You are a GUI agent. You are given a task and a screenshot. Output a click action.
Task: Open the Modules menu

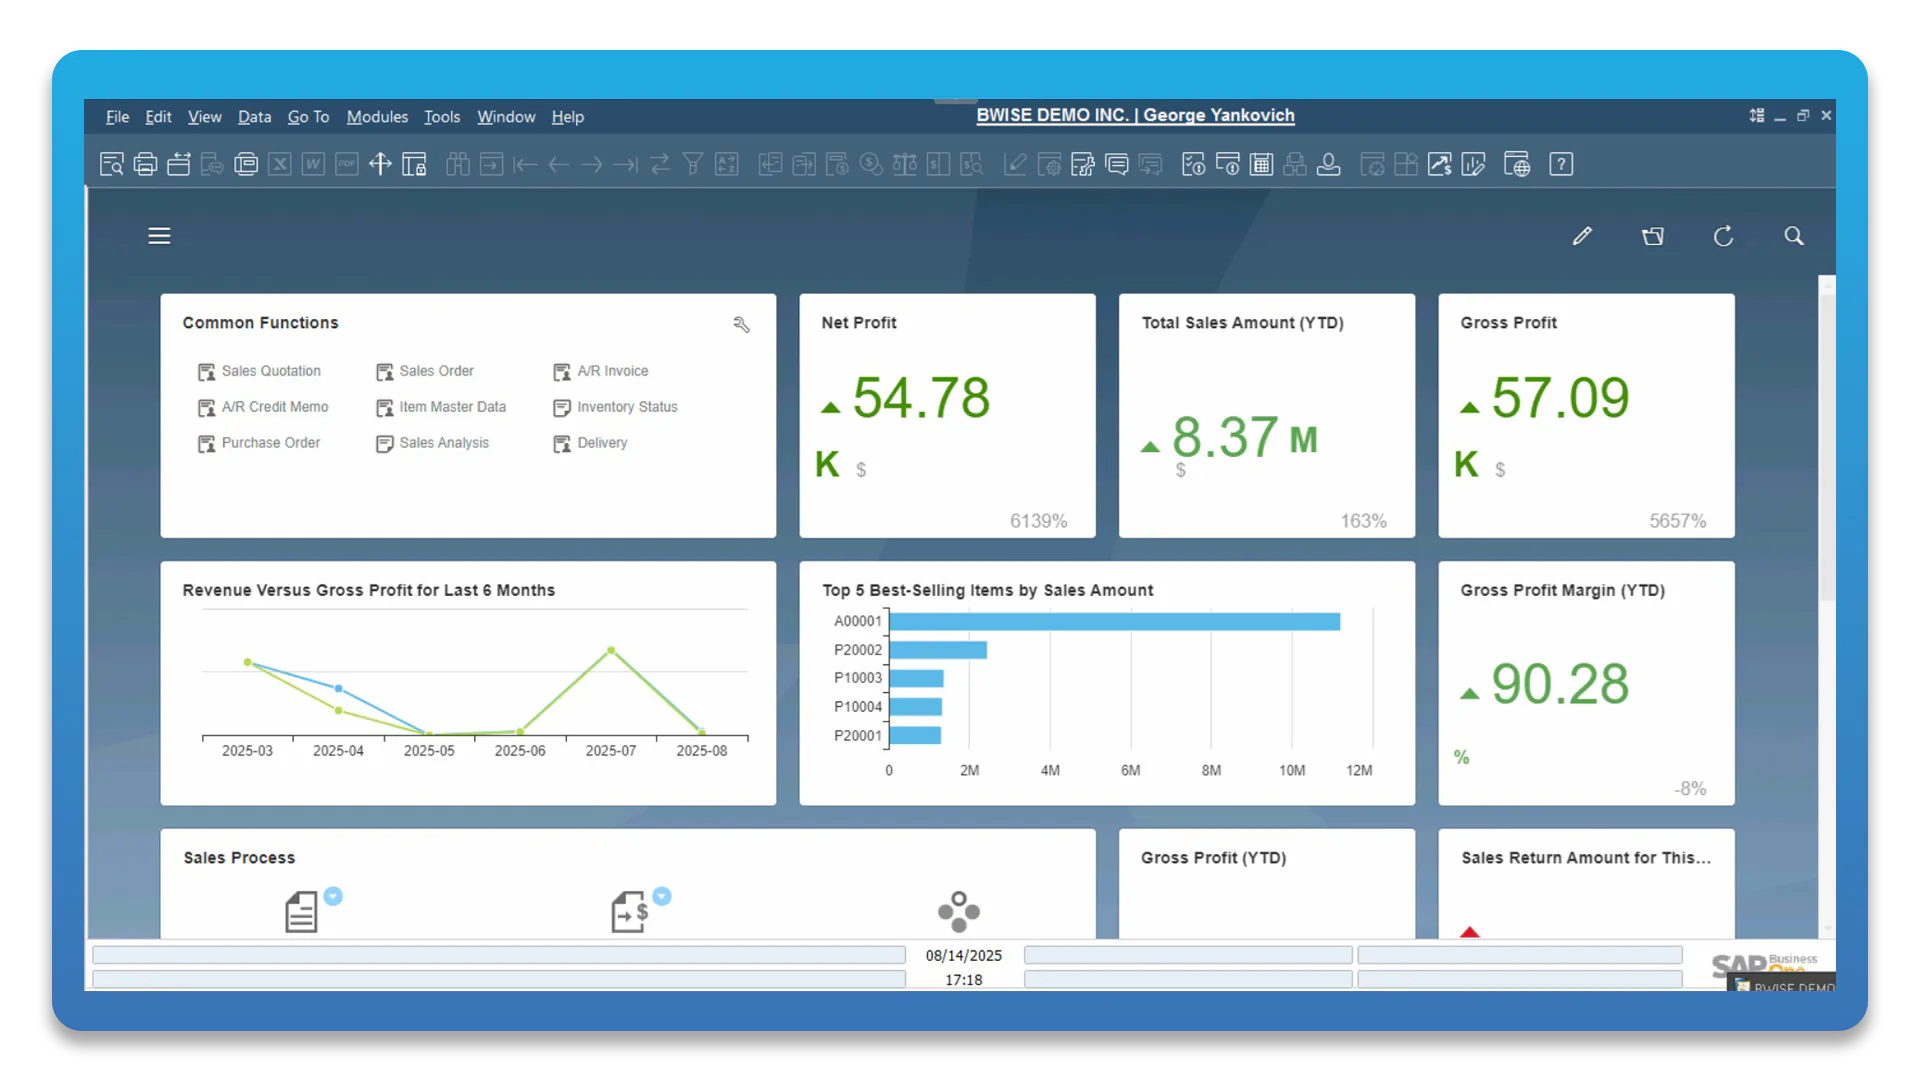point(377,117)
